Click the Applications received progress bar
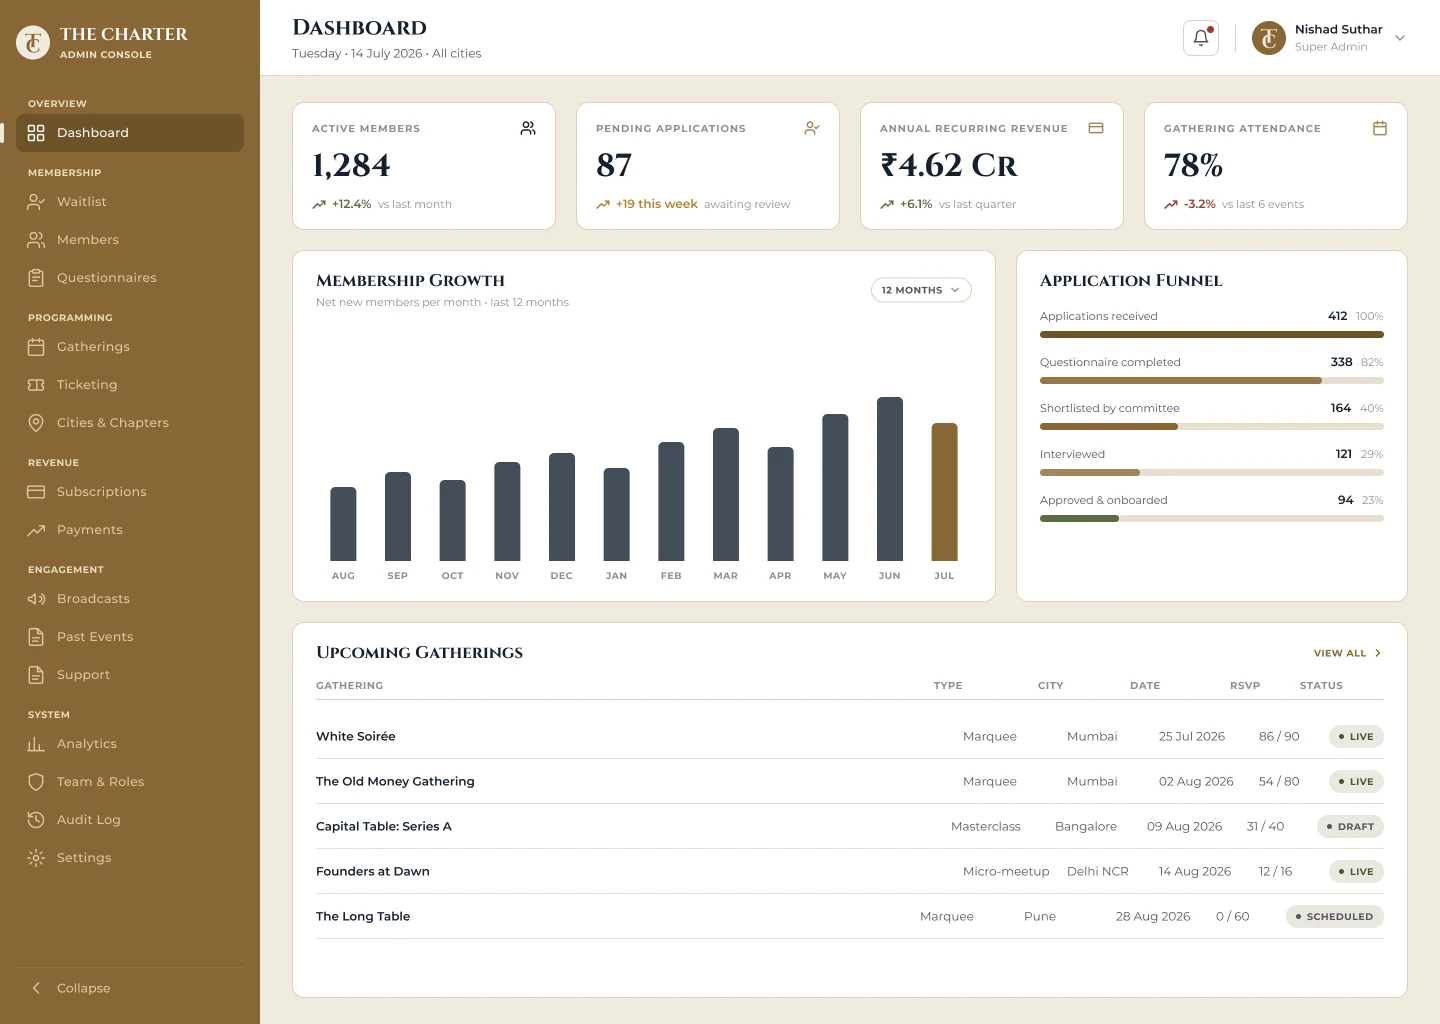This screenshot has width=1440, height=1024. coord(1212,334)
